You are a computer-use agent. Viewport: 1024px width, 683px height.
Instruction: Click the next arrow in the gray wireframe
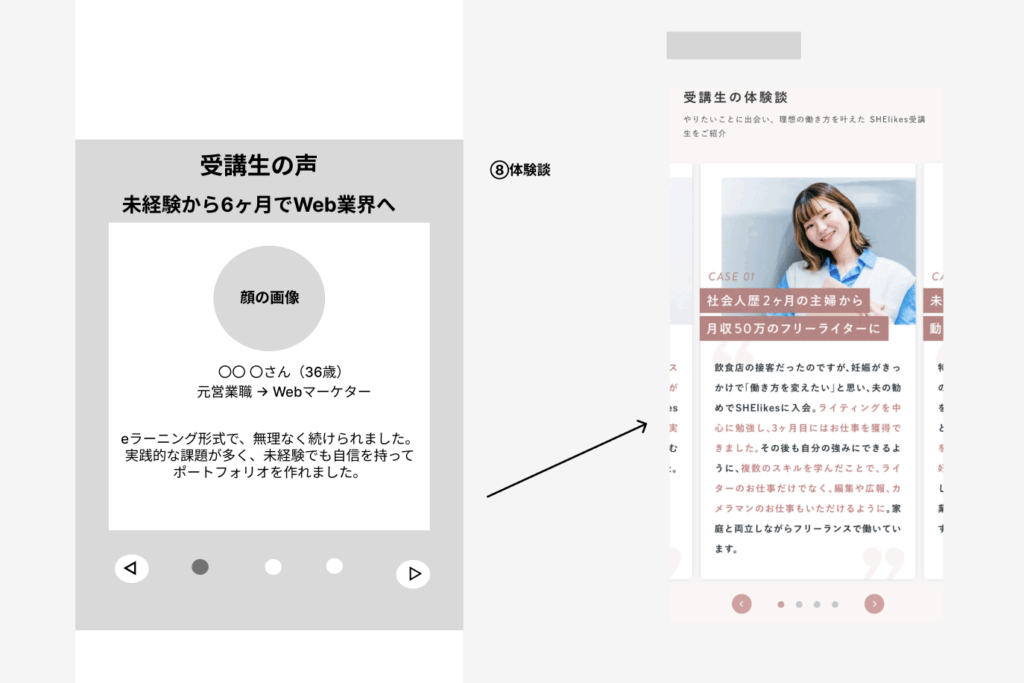point(413,573)
